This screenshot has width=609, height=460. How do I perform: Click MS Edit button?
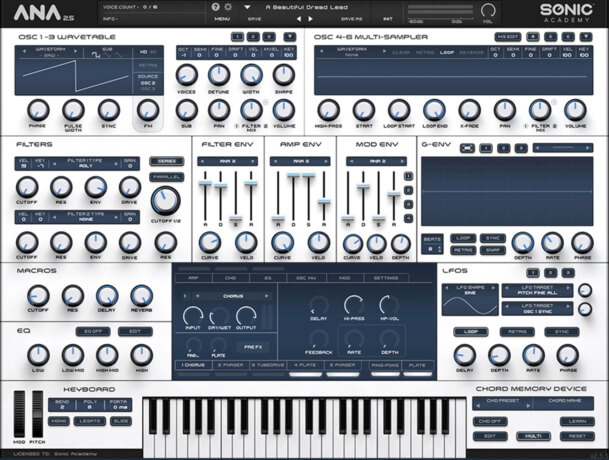point(507,37)
